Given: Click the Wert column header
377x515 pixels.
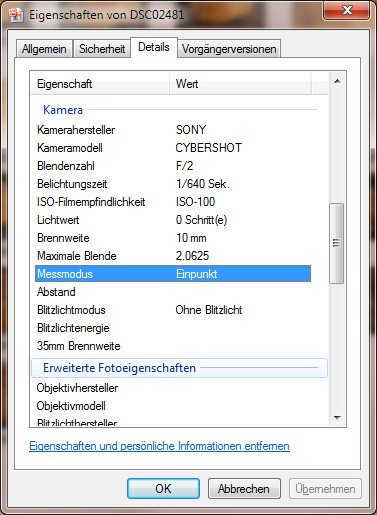Looking at the screenshot, I should tap(240, 84).
